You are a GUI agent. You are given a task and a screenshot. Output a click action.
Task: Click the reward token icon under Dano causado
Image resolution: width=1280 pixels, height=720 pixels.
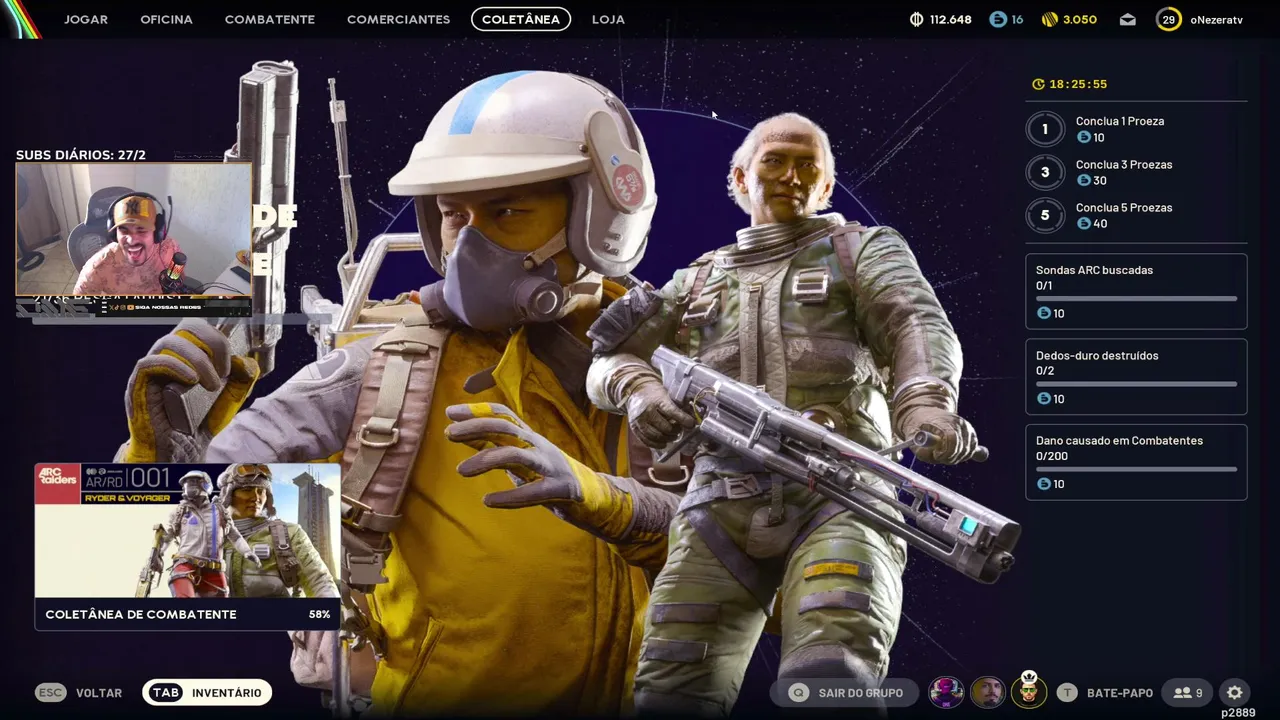point(1044,483)
